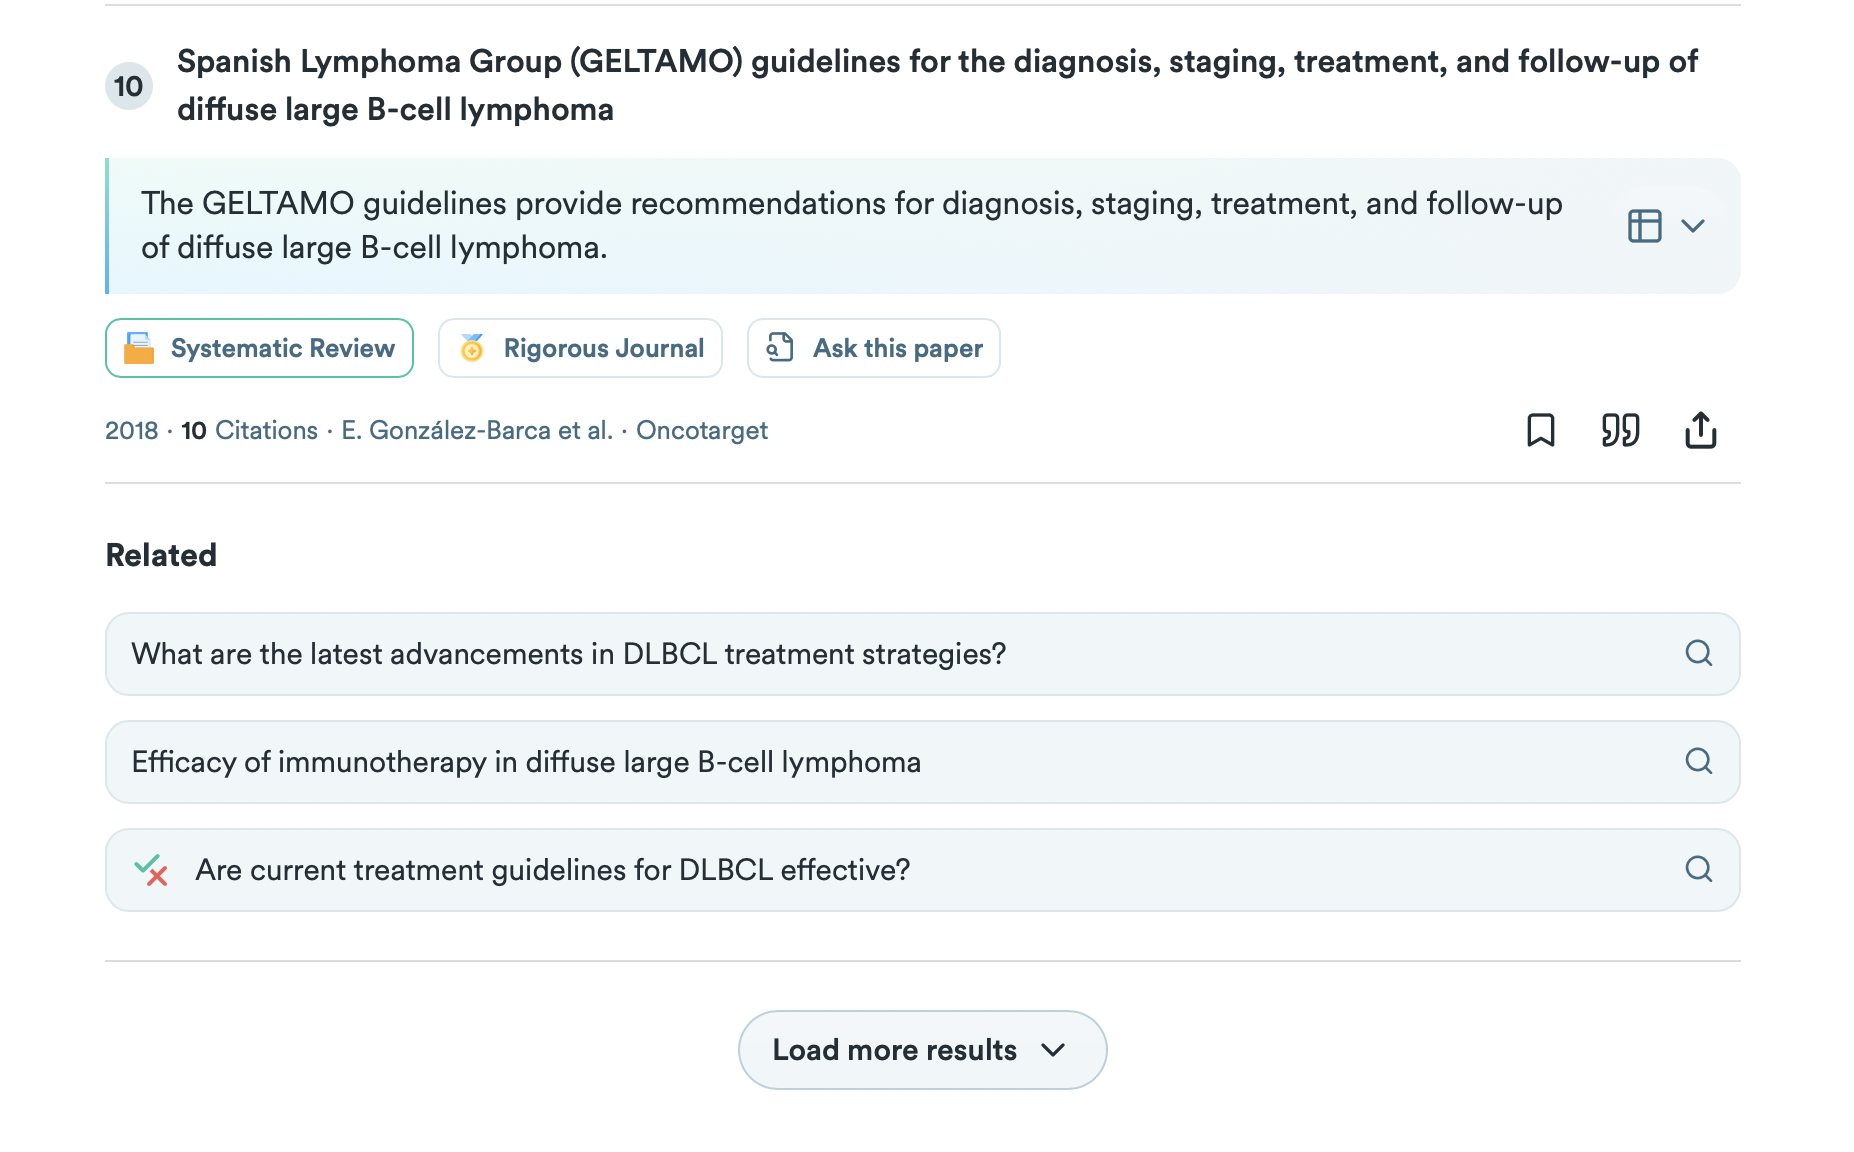Screen dimensions: 1854x1152
Task: Bookmark the GELTAMO guidelines paper
Action: pyautogui.click(x=1540, y=431)
